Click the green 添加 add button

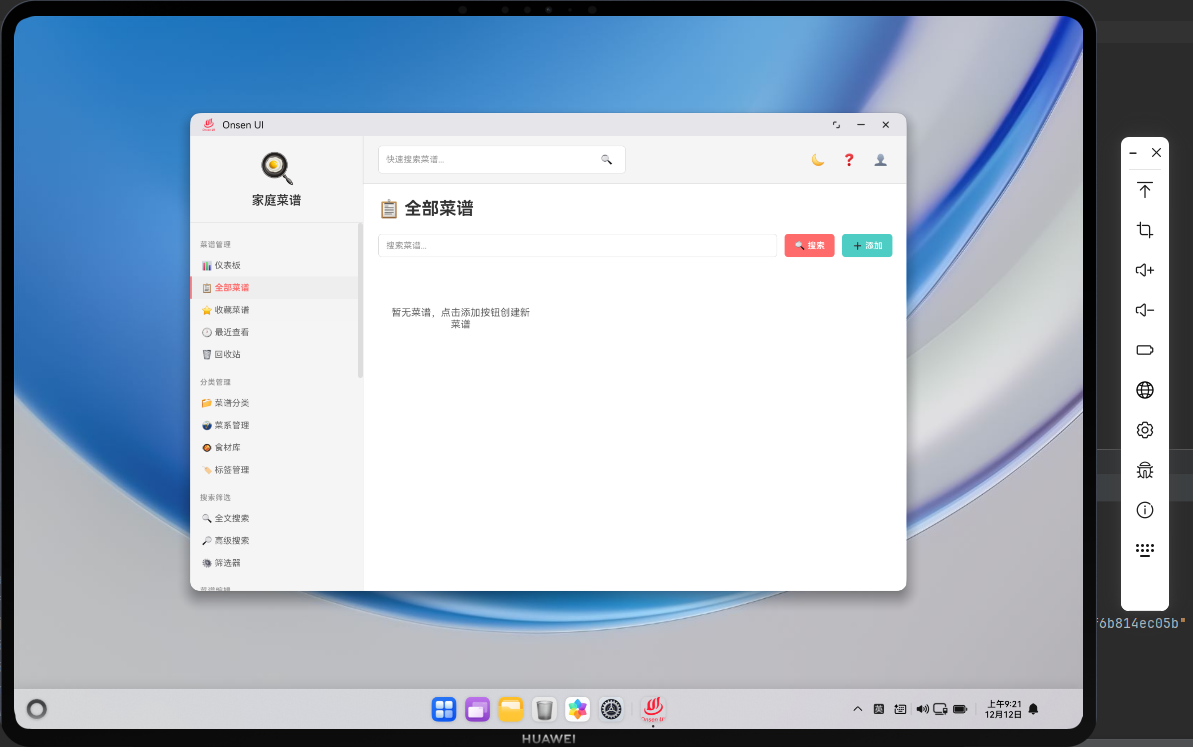click(866, 245)
